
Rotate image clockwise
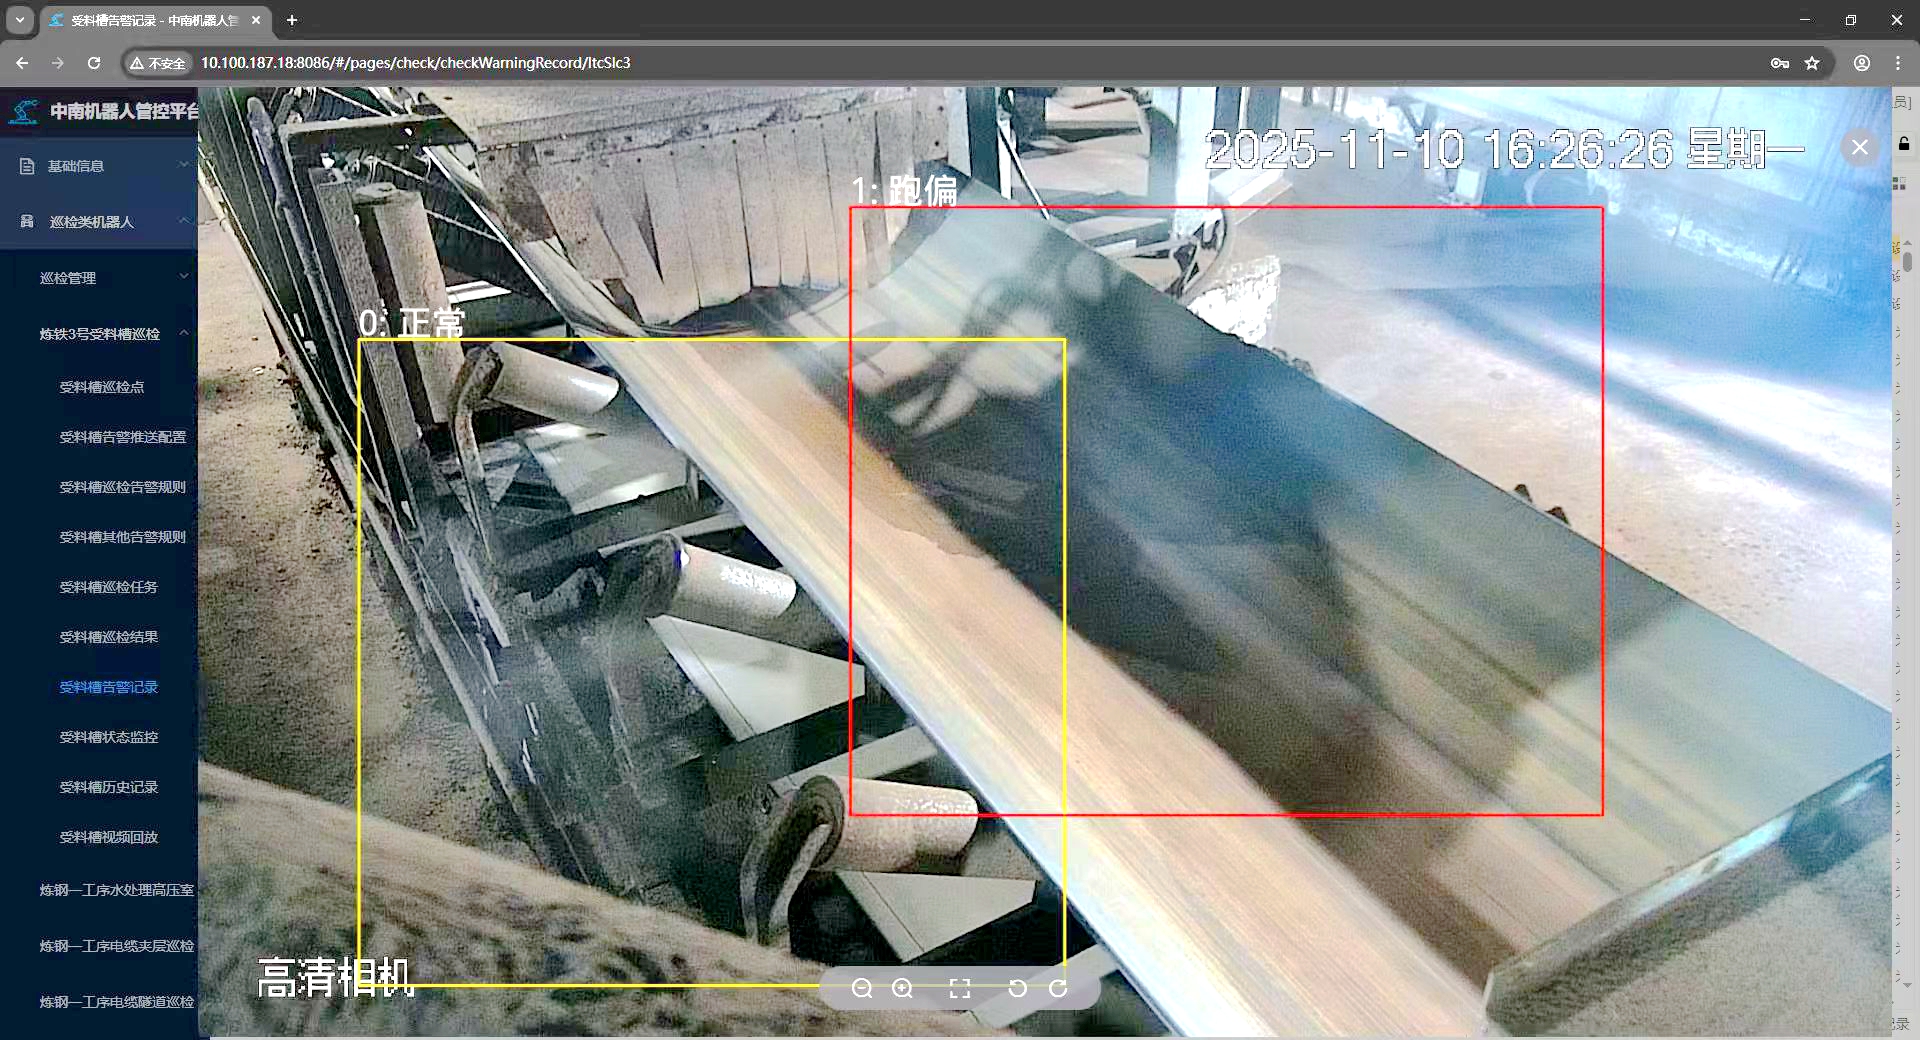(1058, 989)
